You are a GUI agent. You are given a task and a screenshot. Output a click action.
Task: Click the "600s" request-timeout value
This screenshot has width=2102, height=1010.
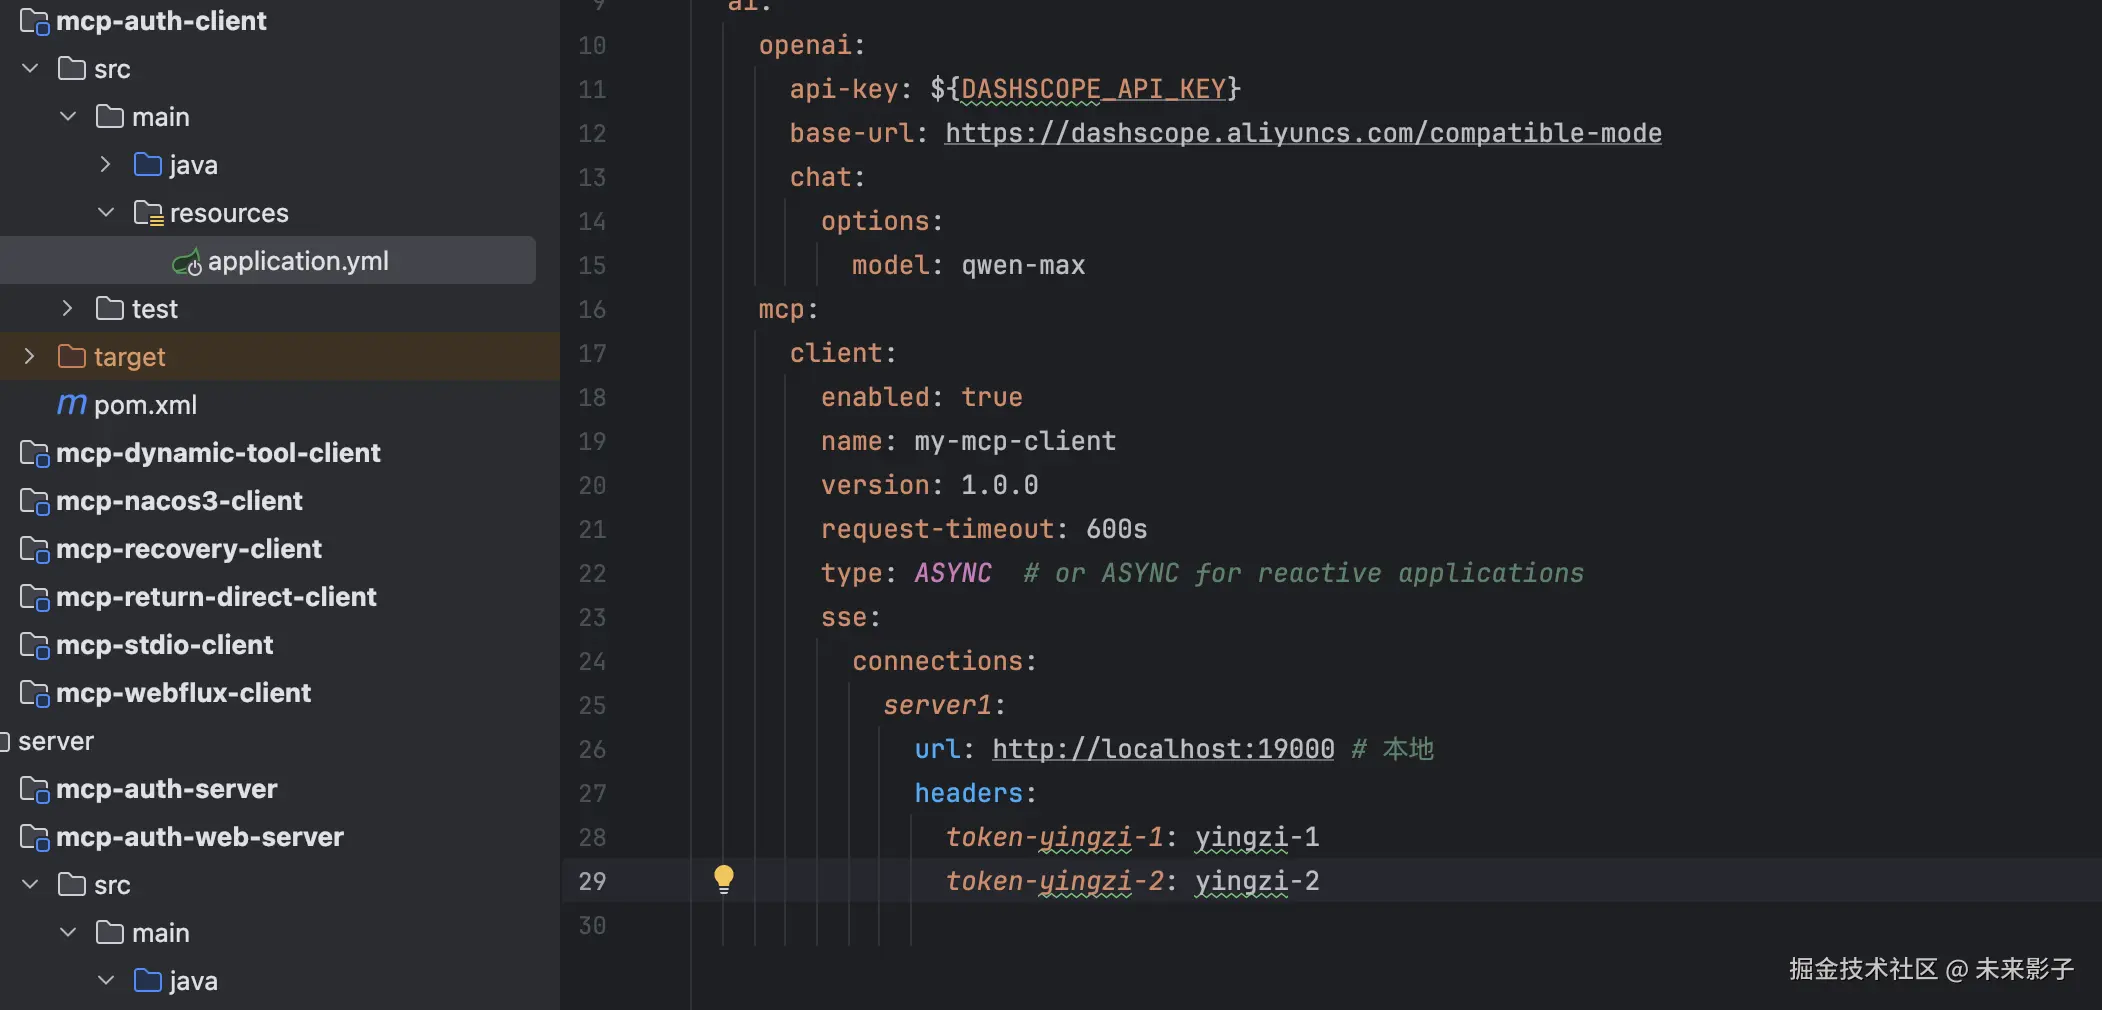tap(1117, 529)
